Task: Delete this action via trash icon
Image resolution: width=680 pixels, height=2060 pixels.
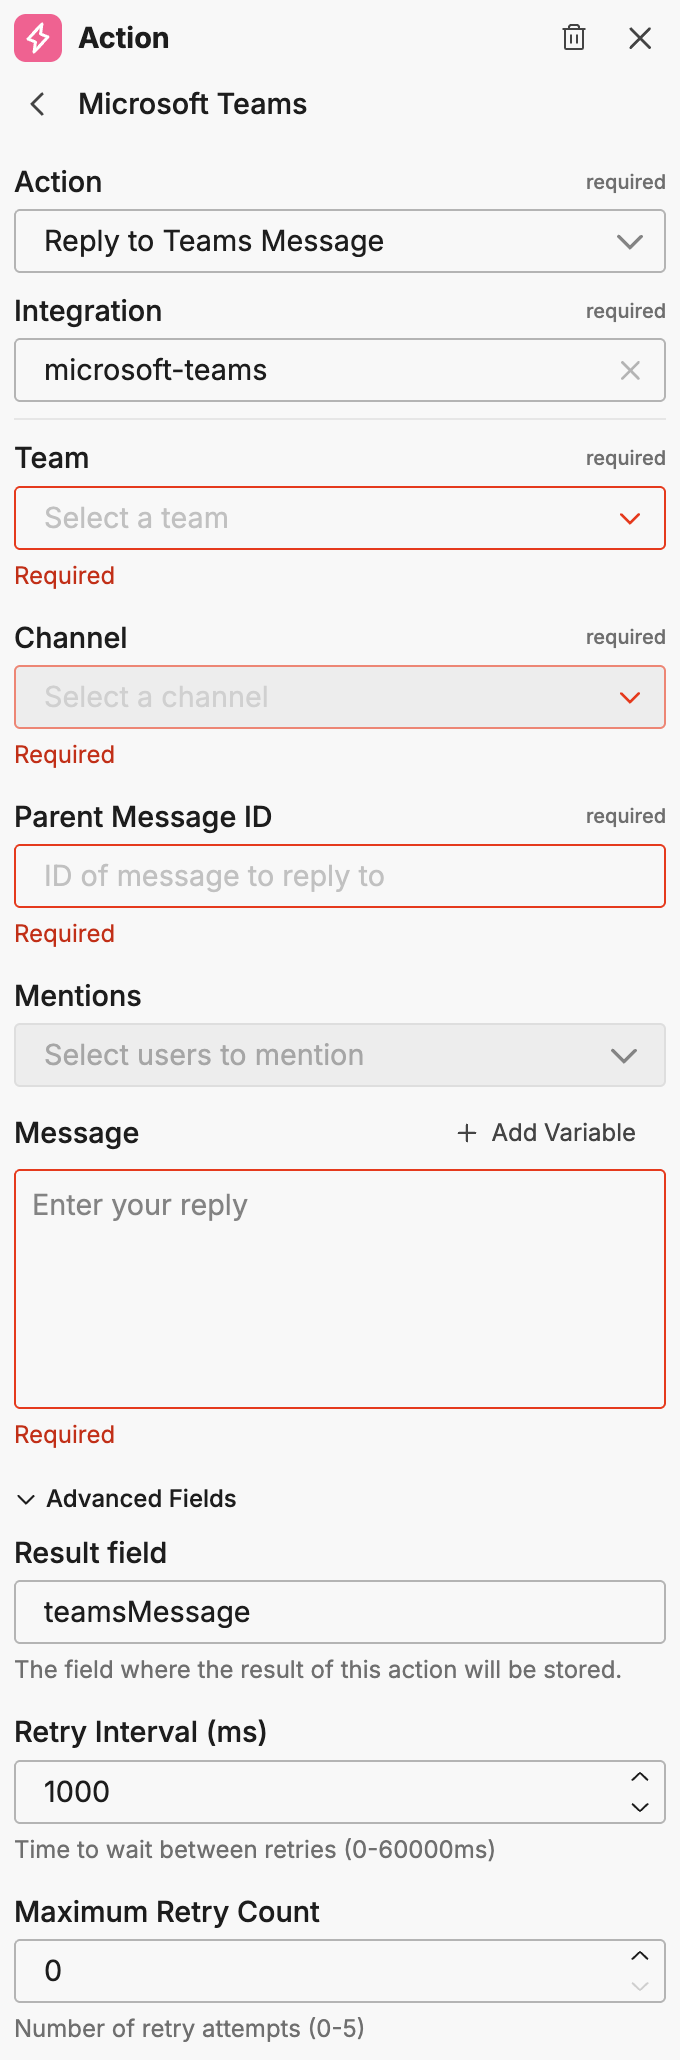Action: 574,38
